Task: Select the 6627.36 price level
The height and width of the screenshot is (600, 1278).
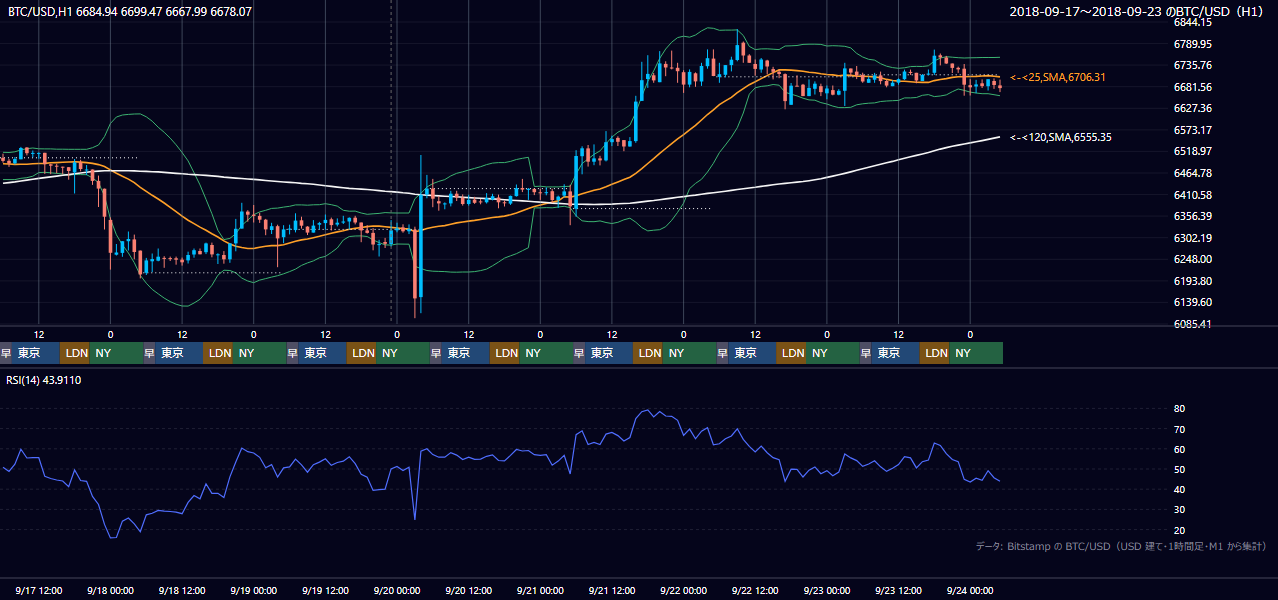Action: click(1193, 108)
